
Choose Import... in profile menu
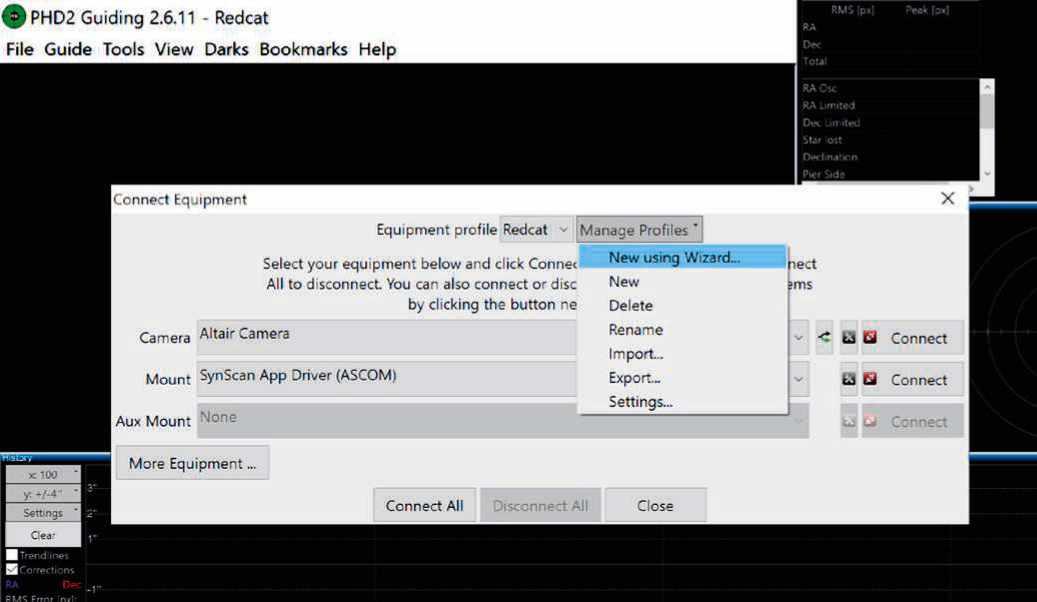pos(683,353)
